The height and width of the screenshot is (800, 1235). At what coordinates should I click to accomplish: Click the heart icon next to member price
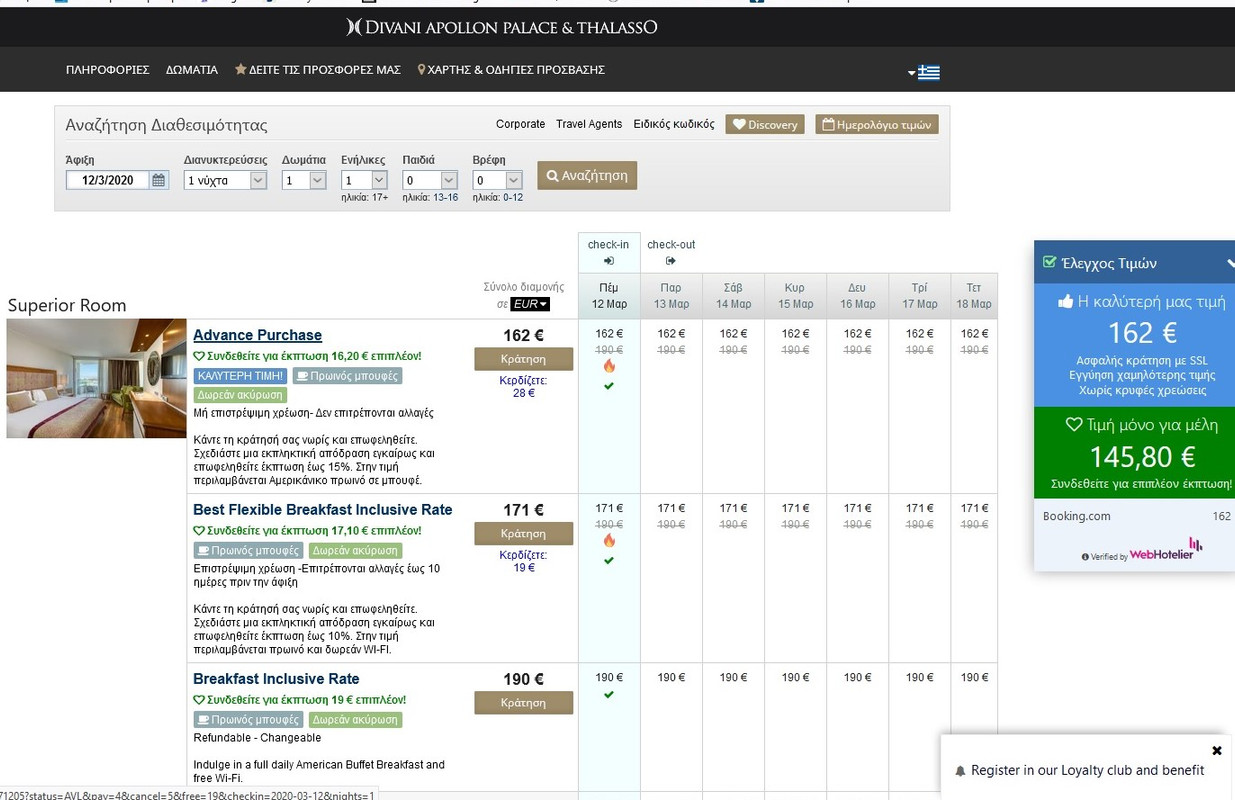[1074, 425]
